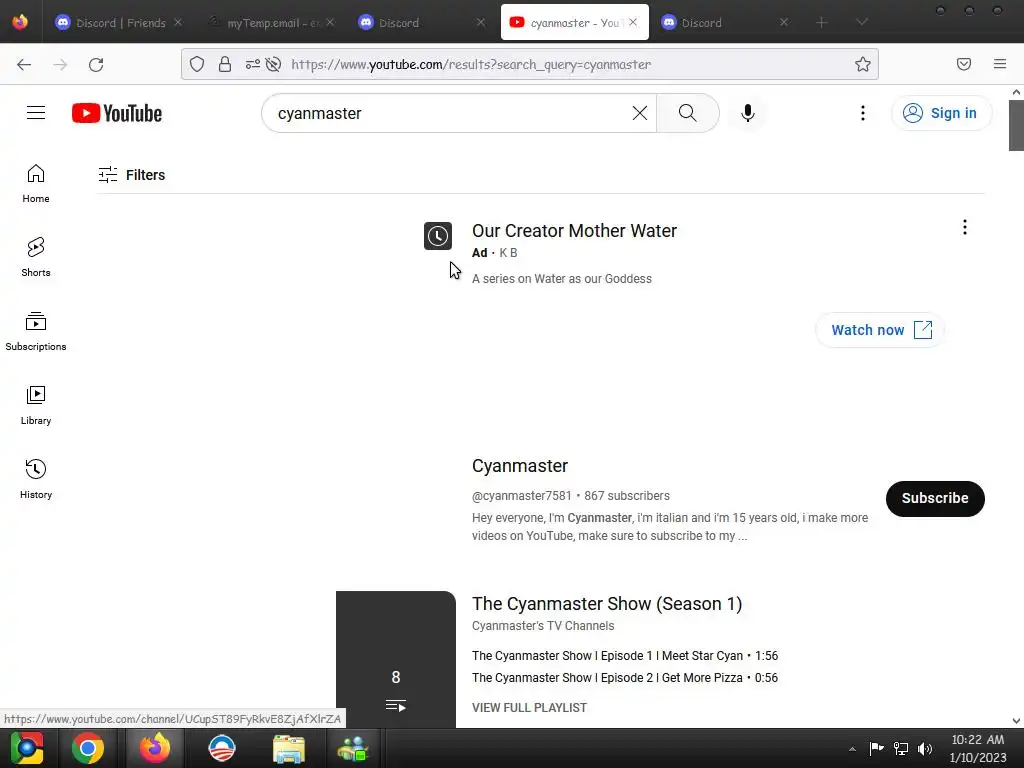Click the autoplay blocked icon in address bar

pyautogui.click(x=274, y=64)
